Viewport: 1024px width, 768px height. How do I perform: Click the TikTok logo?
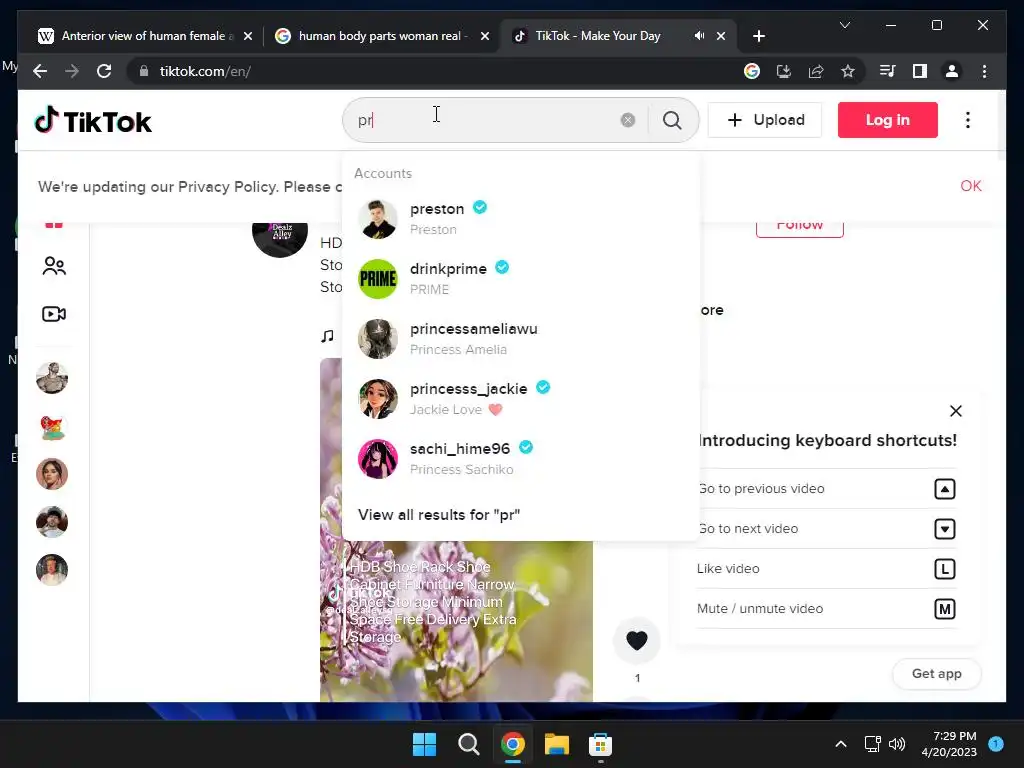93,121
